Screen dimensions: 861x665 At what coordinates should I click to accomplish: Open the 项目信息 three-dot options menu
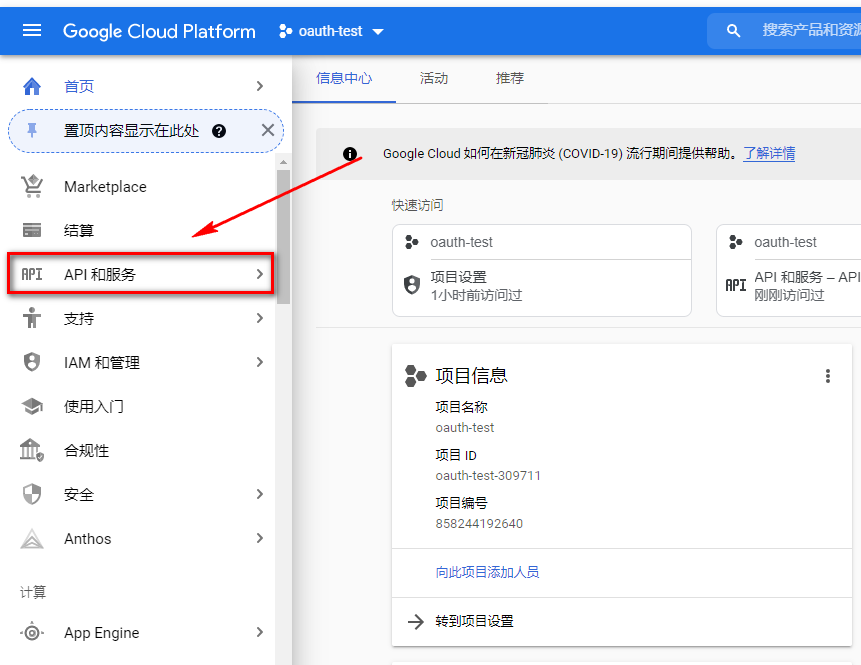(x=828, y=376)
